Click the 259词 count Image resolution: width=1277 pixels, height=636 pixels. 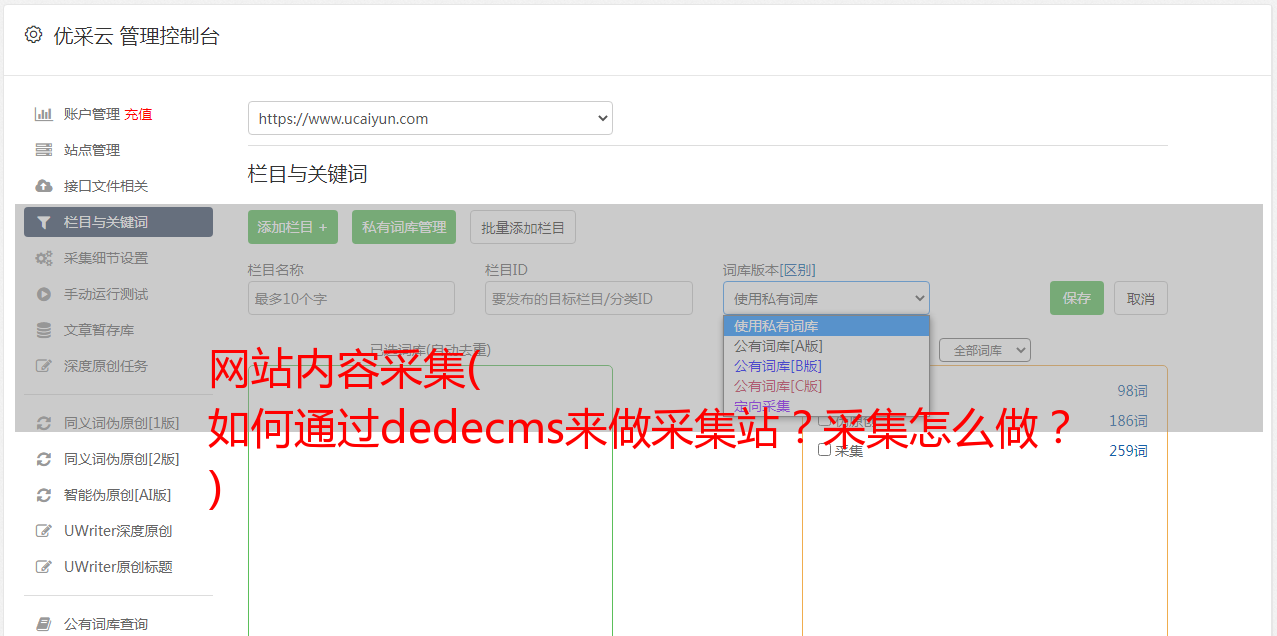tap(1128, 451)
